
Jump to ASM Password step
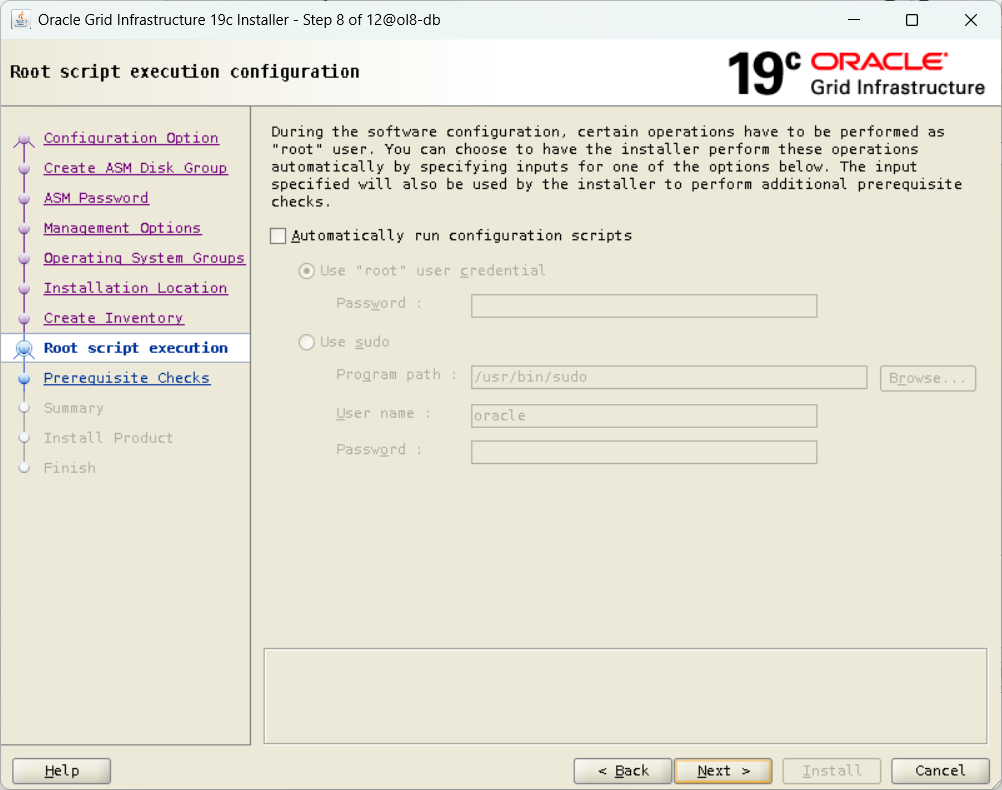click(x=96, y=198)
